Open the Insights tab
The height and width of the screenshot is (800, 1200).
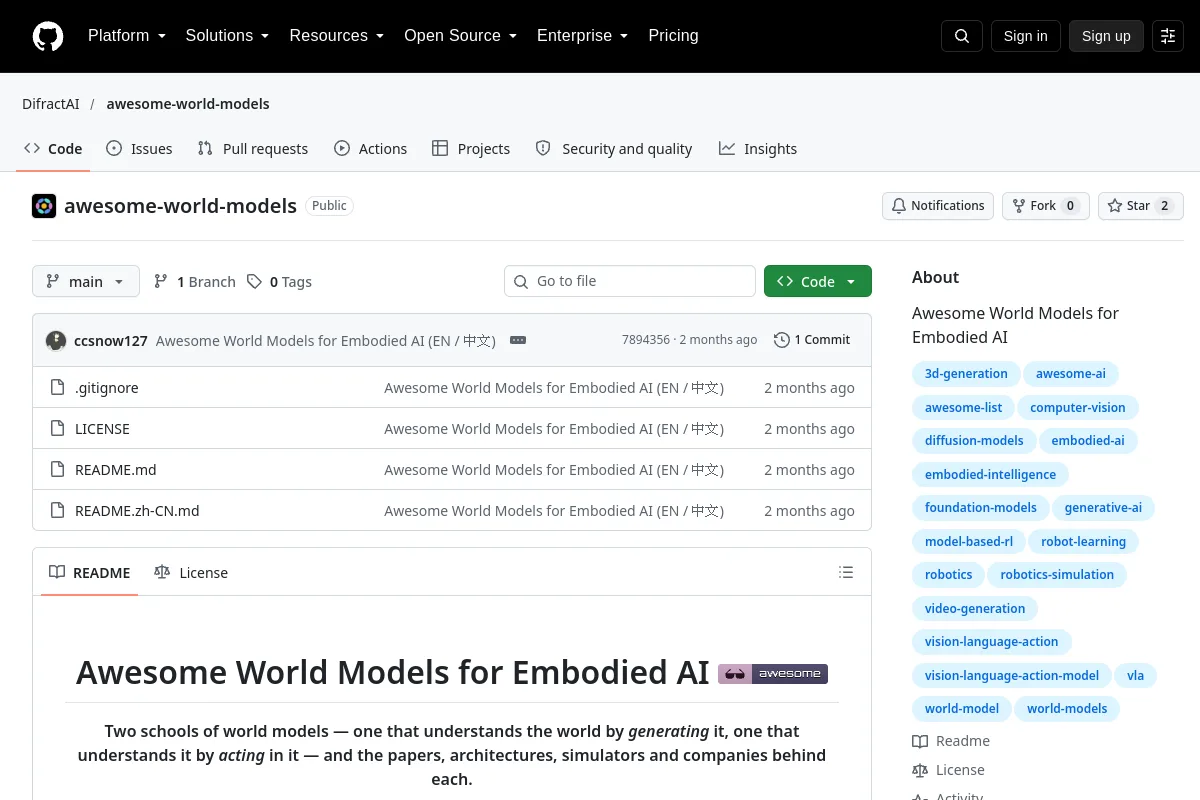tap(758, 149)
